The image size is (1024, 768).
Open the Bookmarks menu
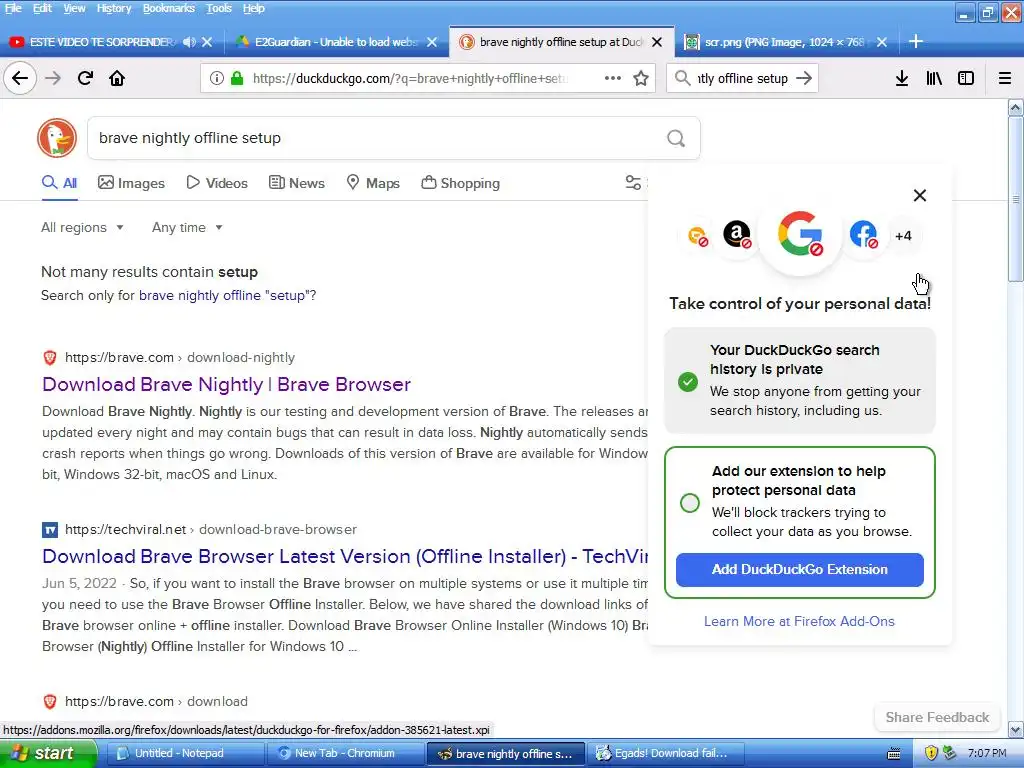(x=168, y=8)
